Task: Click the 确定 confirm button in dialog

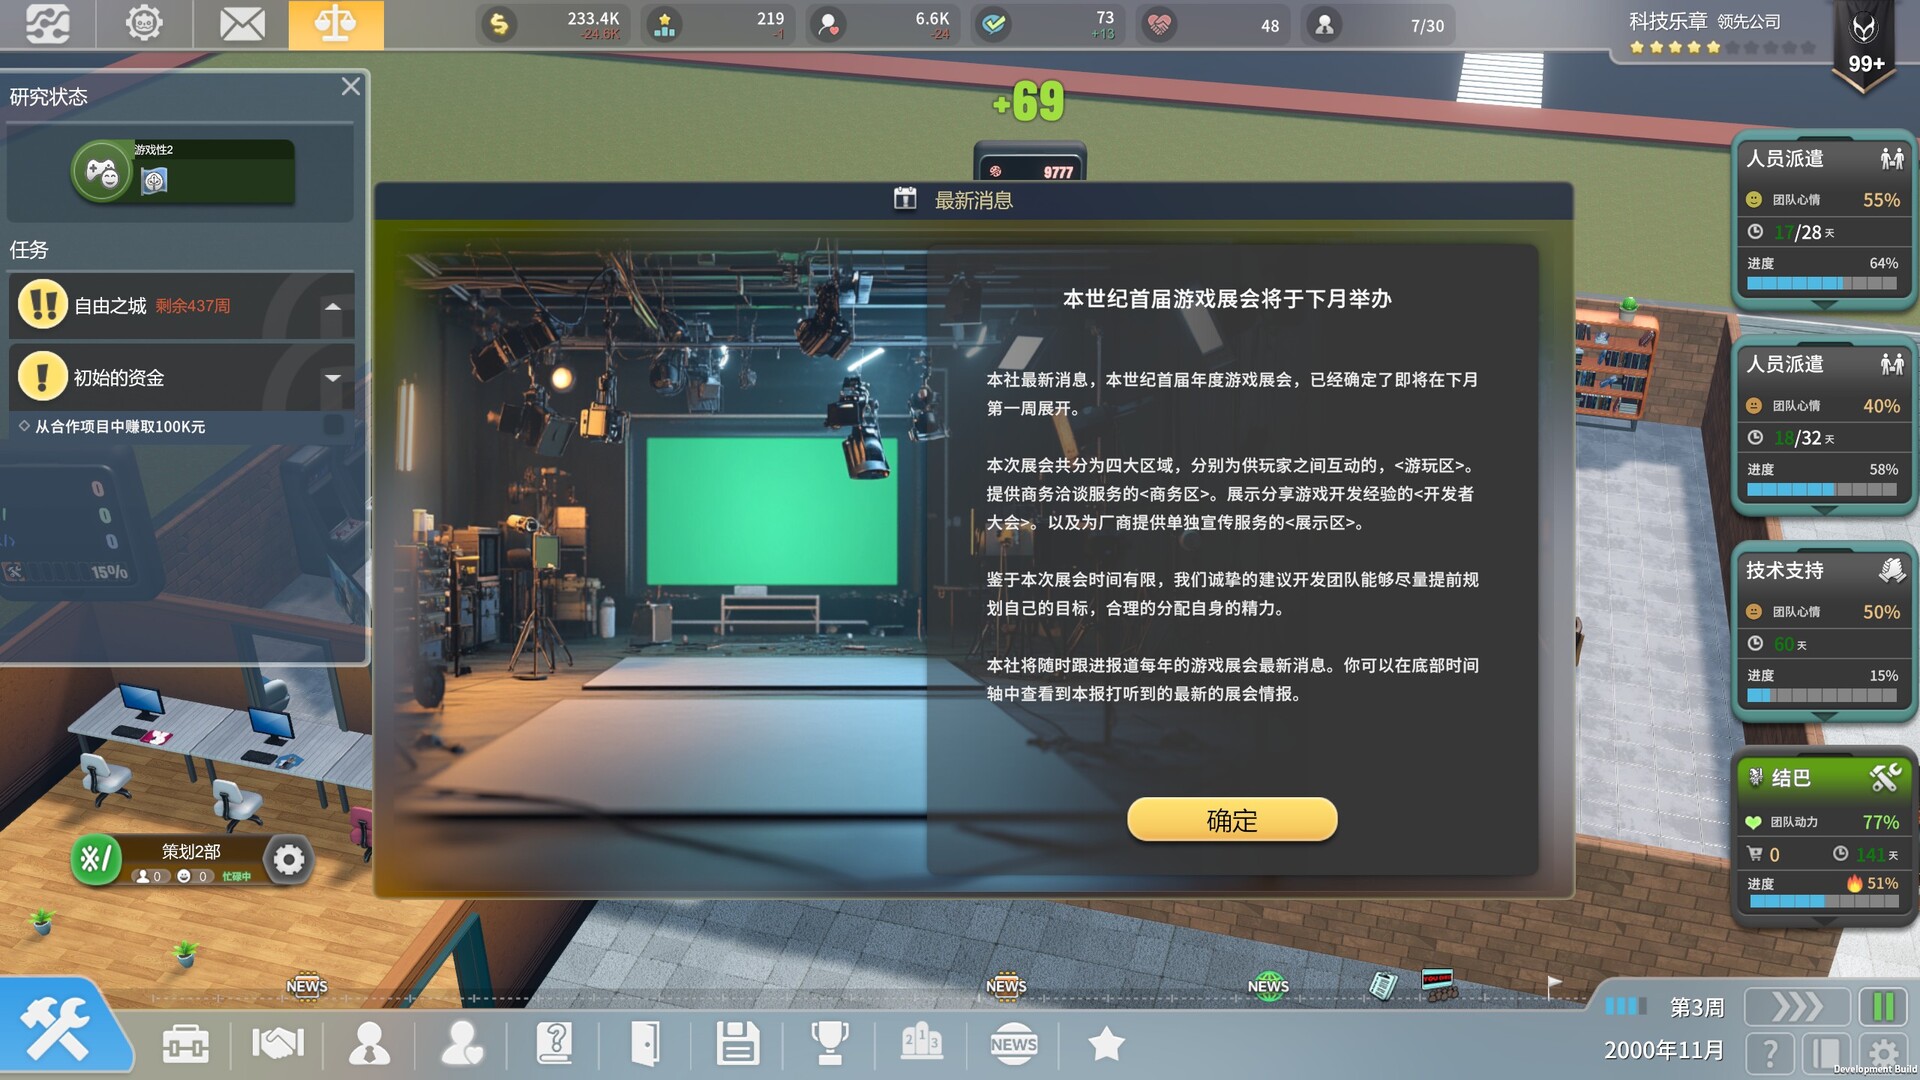Action: [1231, 819]
